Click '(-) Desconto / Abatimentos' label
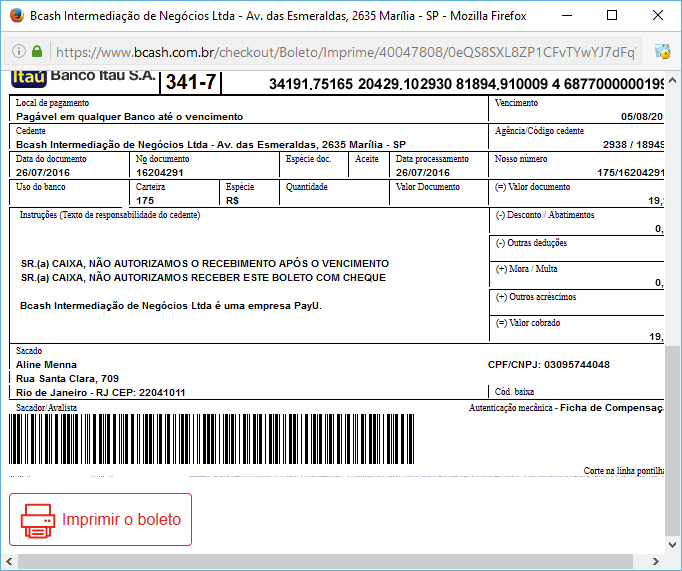The image size is (682, 571). click(545, 214)
